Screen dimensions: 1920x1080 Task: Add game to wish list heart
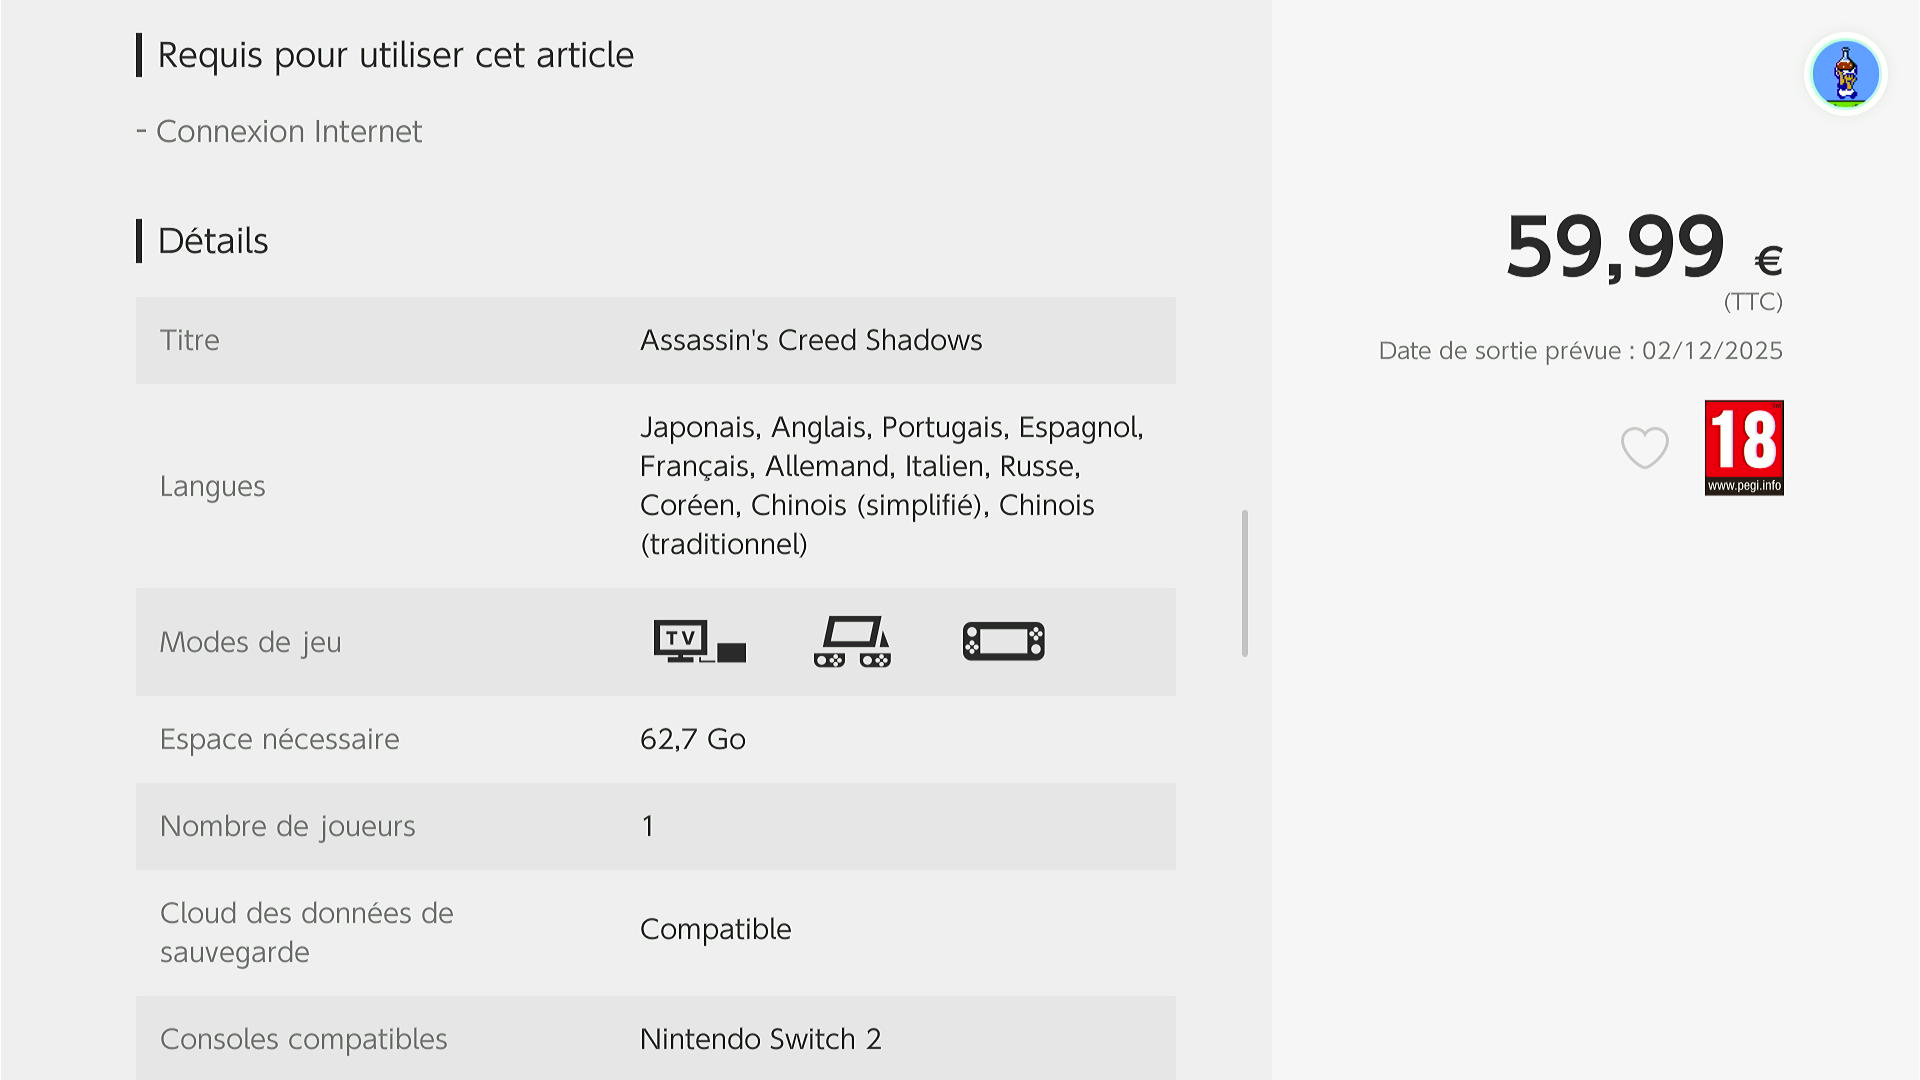coord(1644,447)
